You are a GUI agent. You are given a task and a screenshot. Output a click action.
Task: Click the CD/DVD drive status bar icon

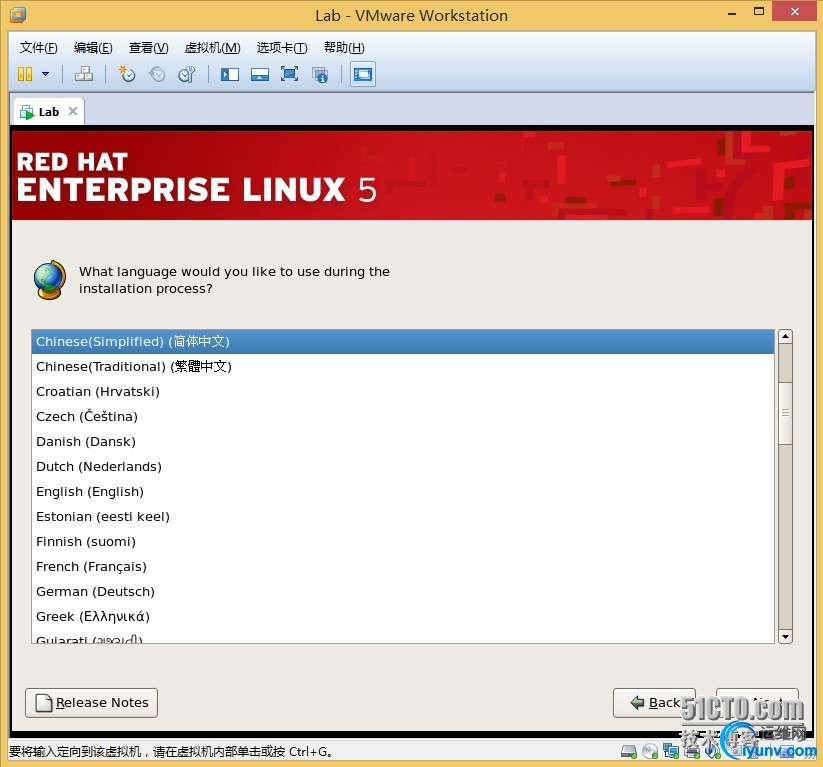click(650, 752)
